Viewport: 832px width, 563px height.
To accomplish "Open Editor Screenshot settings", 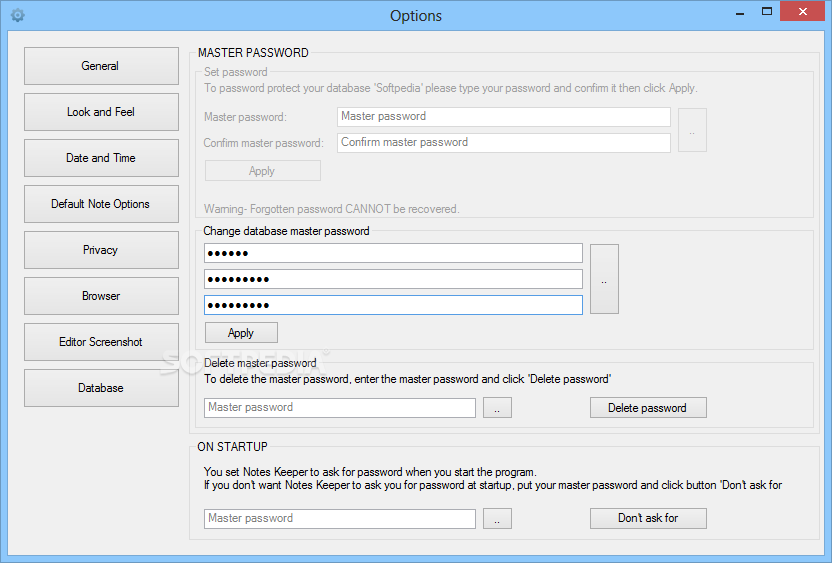I will tap(101, 342).
